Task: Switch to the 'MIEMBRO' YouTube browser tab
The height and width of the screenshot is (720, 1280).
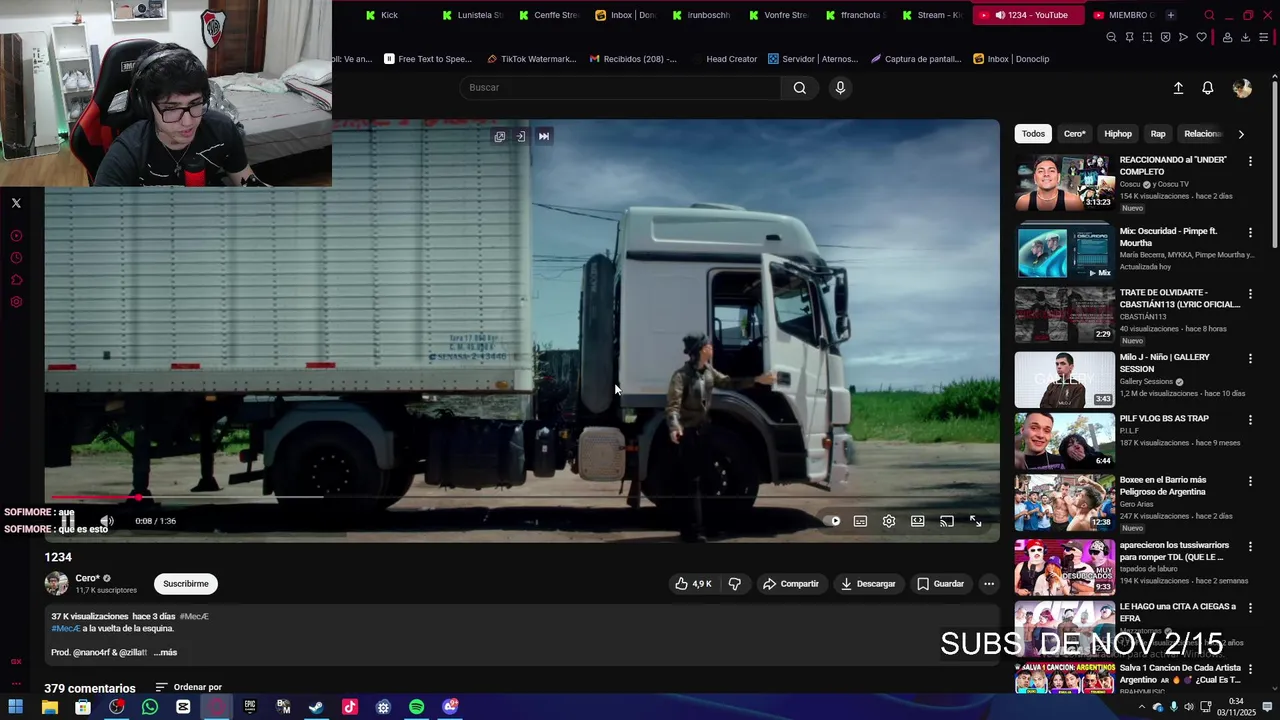Action: (x=1124, y=15)
